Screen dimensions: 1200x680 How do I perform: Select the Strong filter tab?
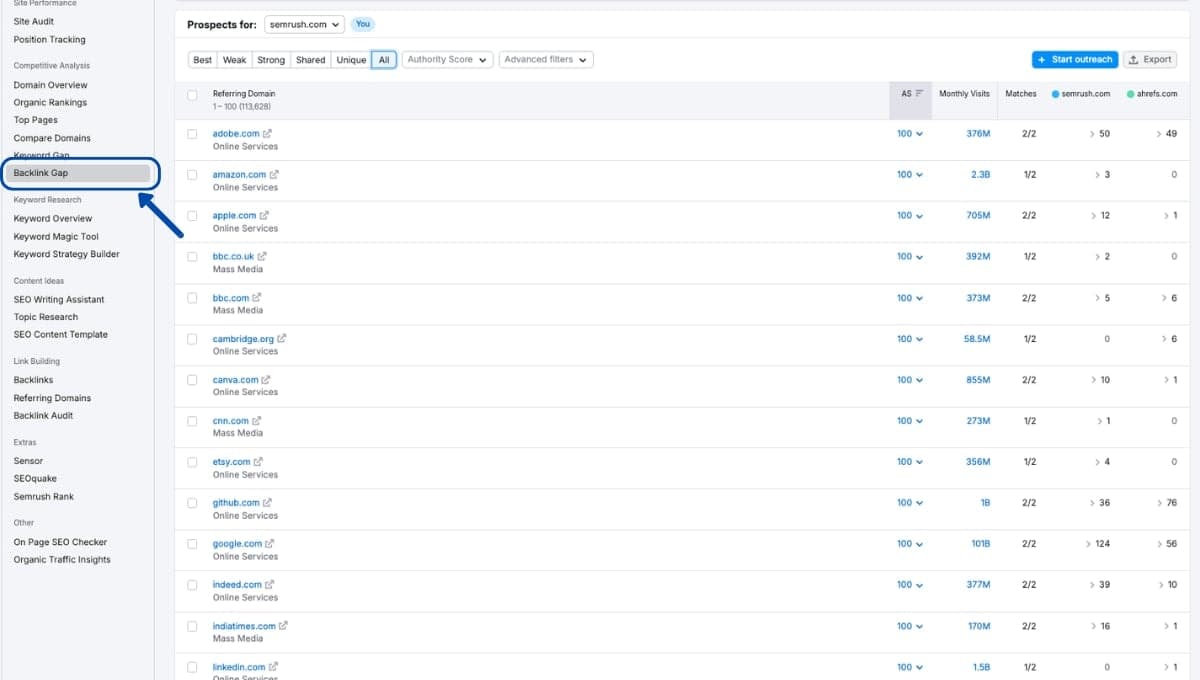(271, 60)
